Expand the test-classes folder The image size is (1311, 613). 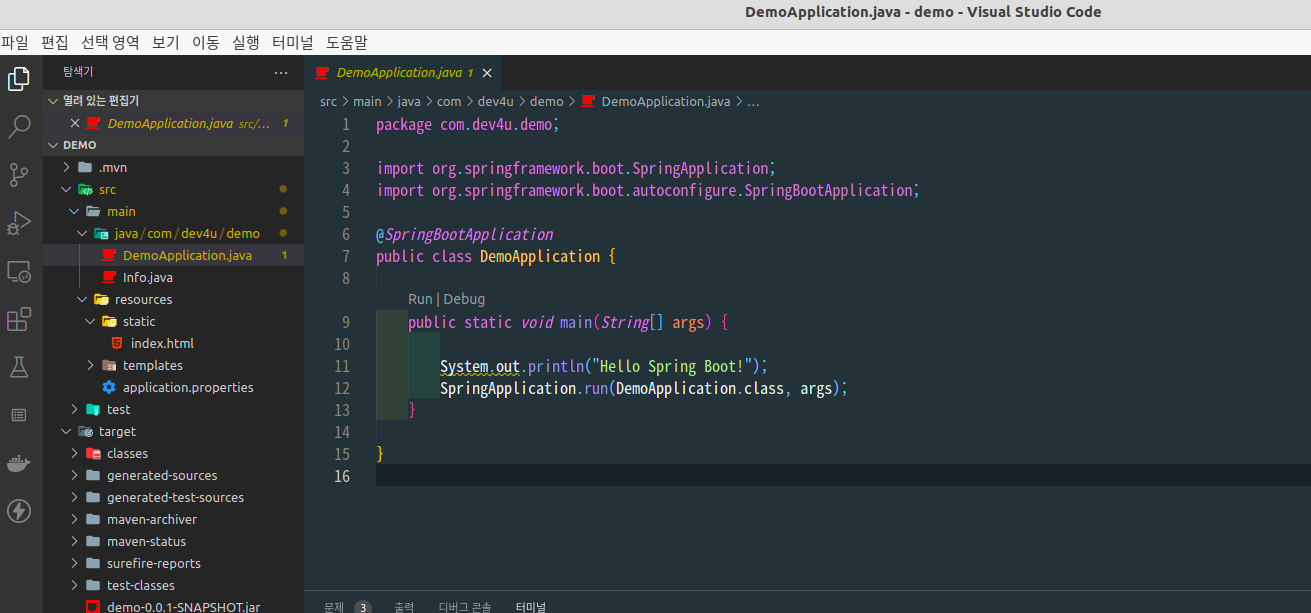pos(75,585)
